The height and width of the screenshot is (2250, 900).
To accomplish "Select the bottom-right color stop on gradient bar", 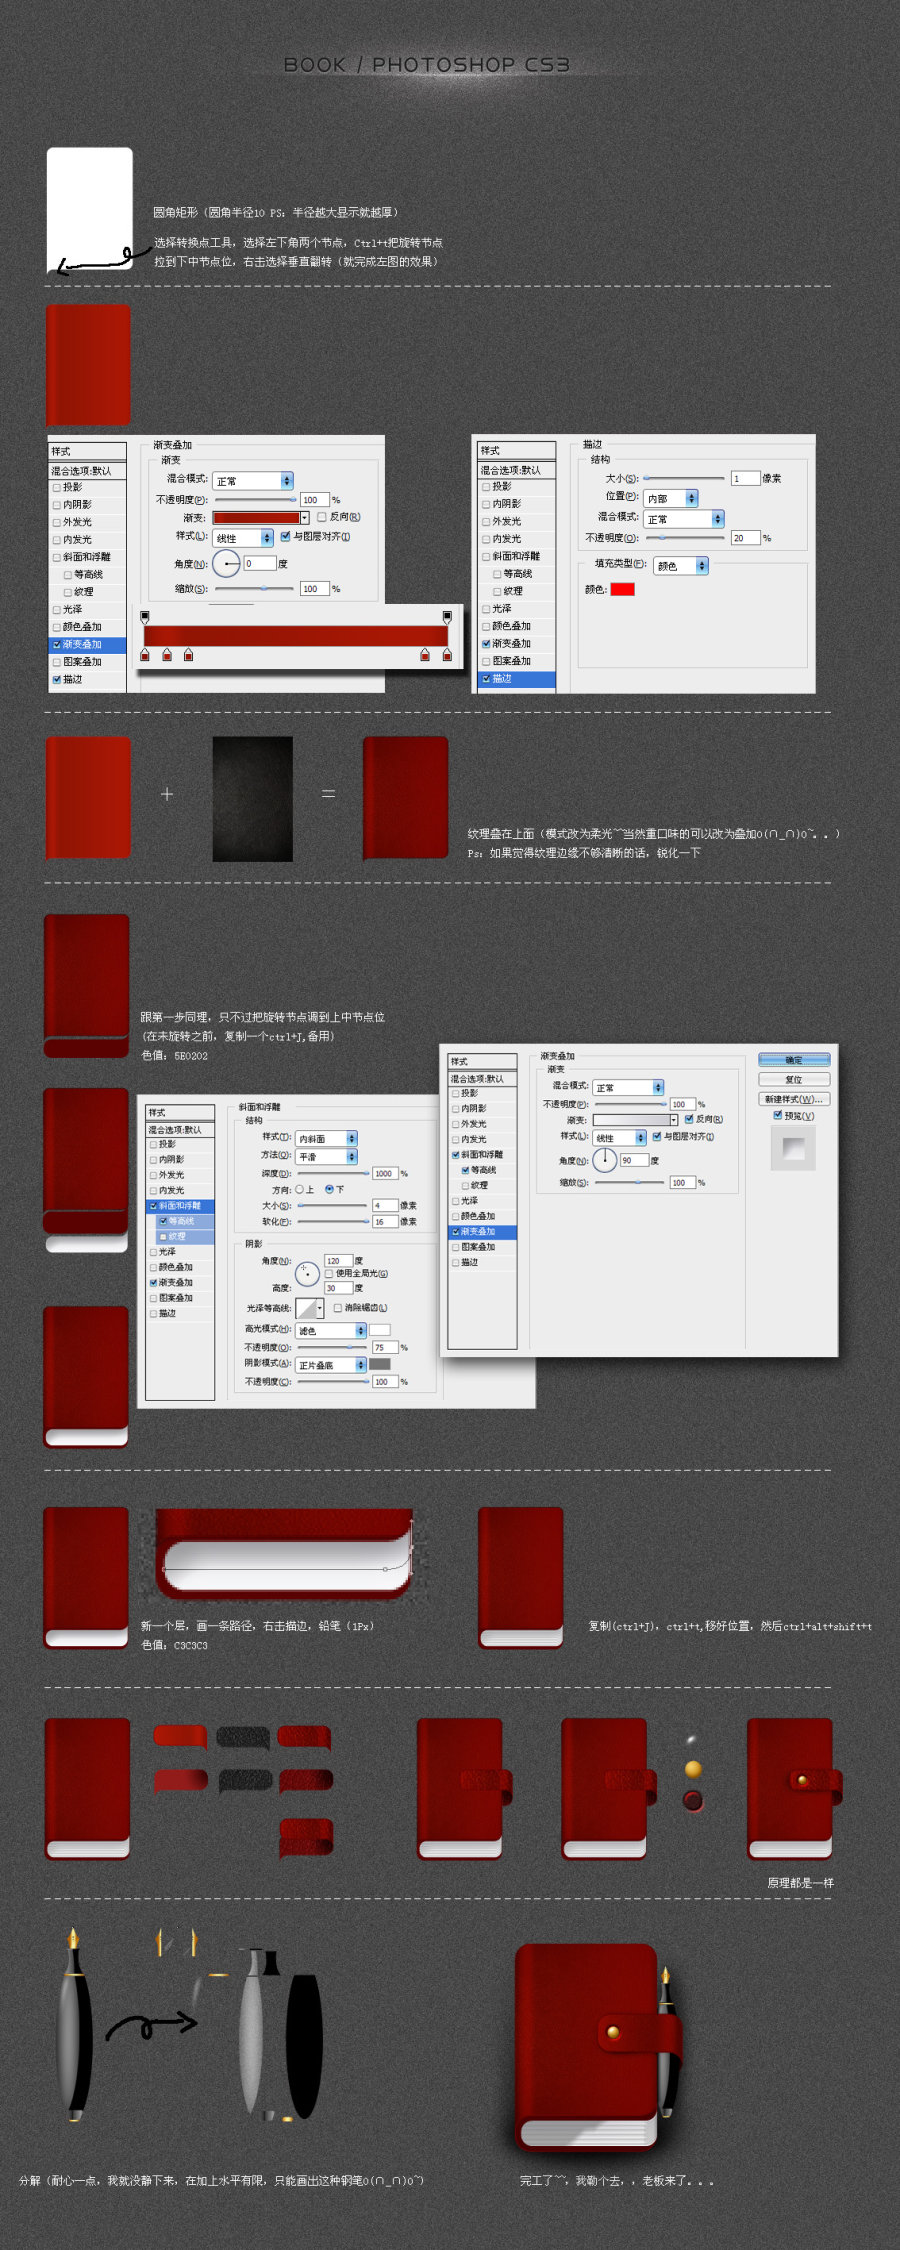I will click(x=447, y=655).
